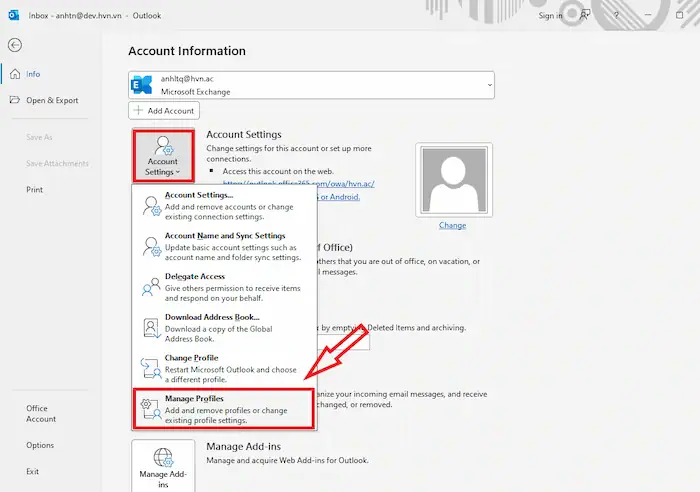Image resolution: width=700 pixels, height=492 pixels.
Task: Click Account Name and Sync icon
Action: pos(151,246)
